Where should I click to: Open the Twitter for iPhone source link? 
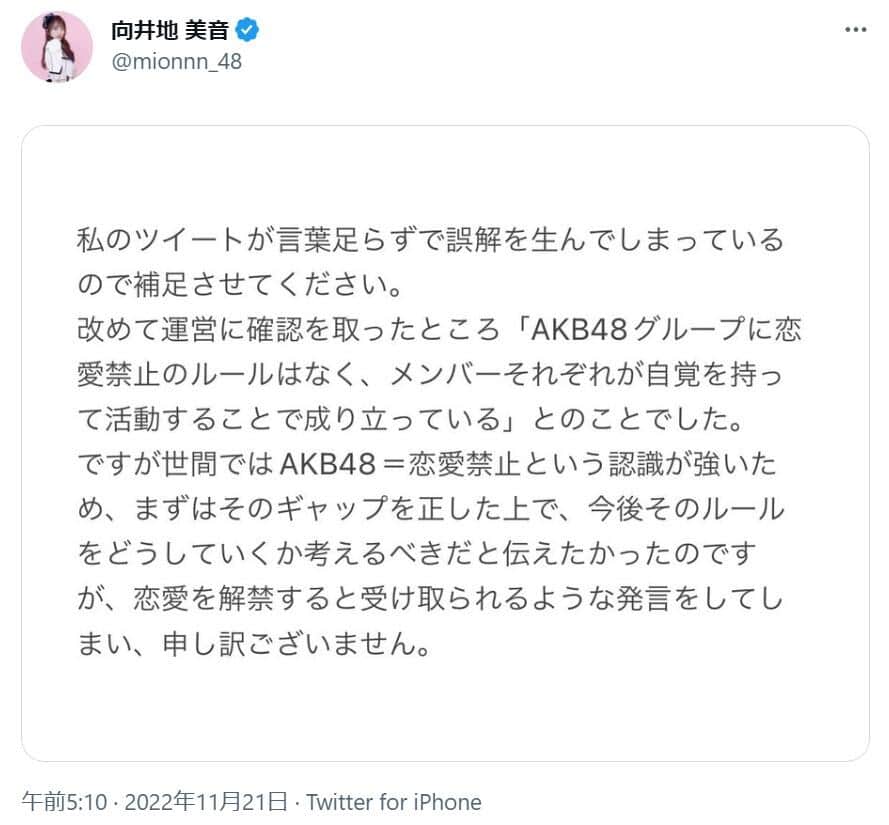pyautogui.click(x=394, y=802)
